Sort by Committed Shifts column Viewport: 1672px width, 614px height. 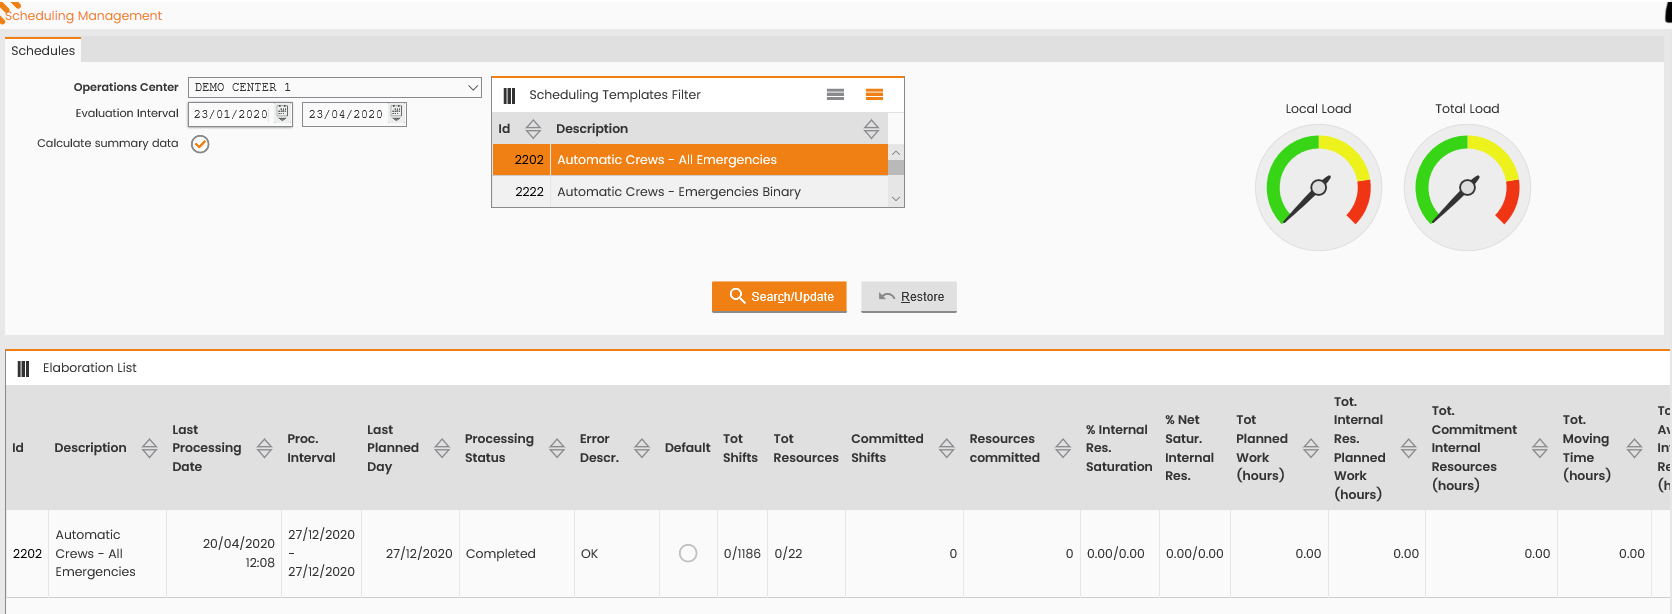(946, 448)
